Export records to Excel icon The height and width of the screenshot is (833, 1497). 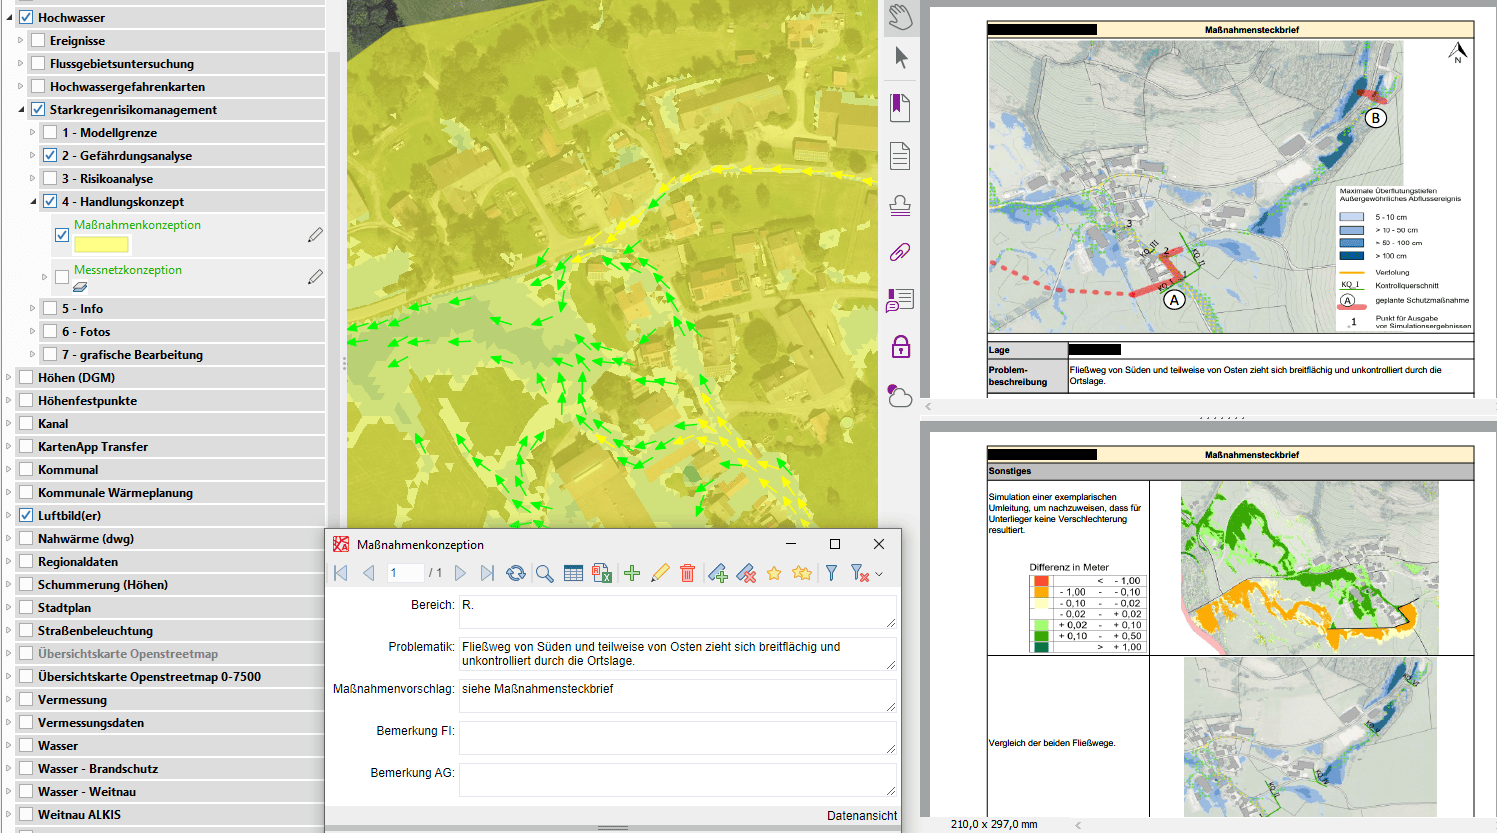point(601,573)
